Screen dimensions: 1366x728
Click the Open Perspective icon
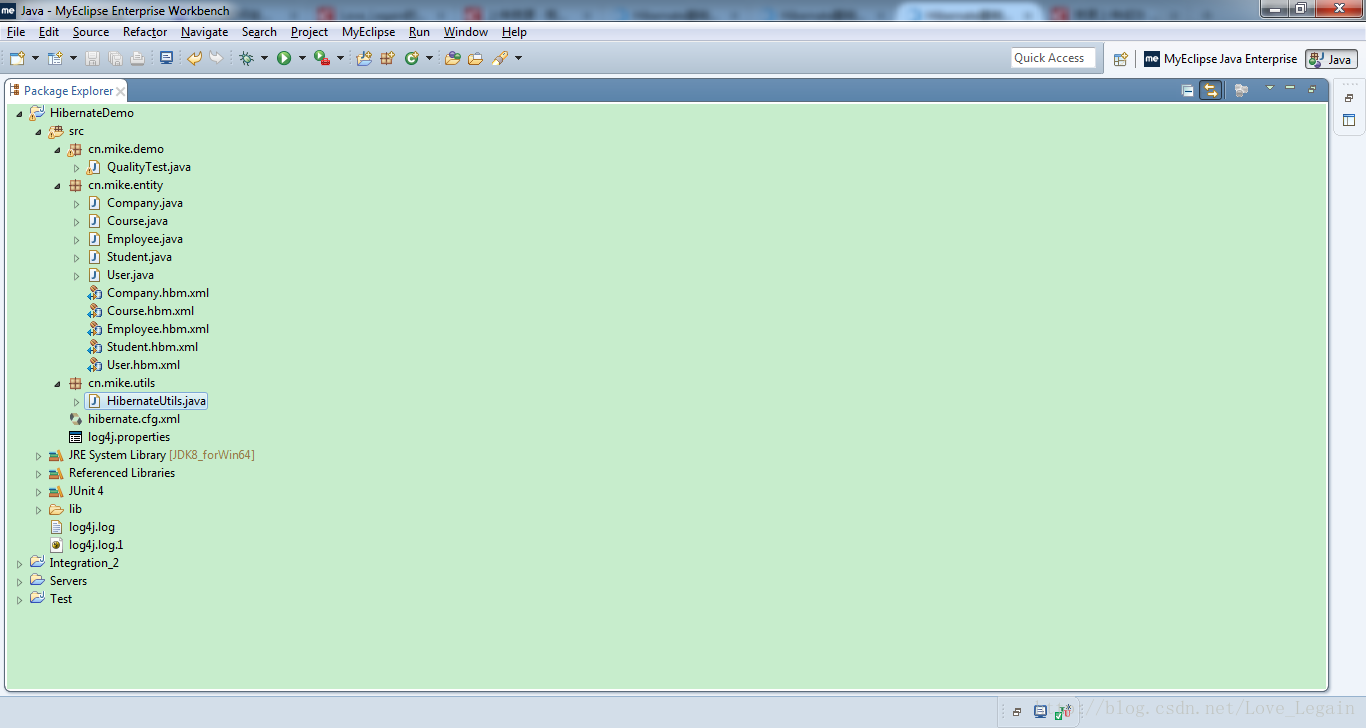point(1121,59)
